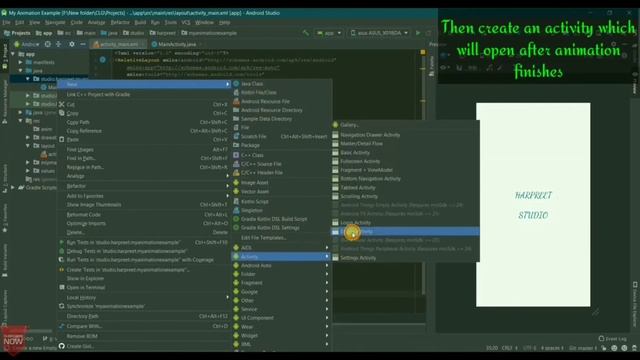Screen dimensions: 640x360
Task: Click the Android Resource File icon
Action: click(236, 101)
